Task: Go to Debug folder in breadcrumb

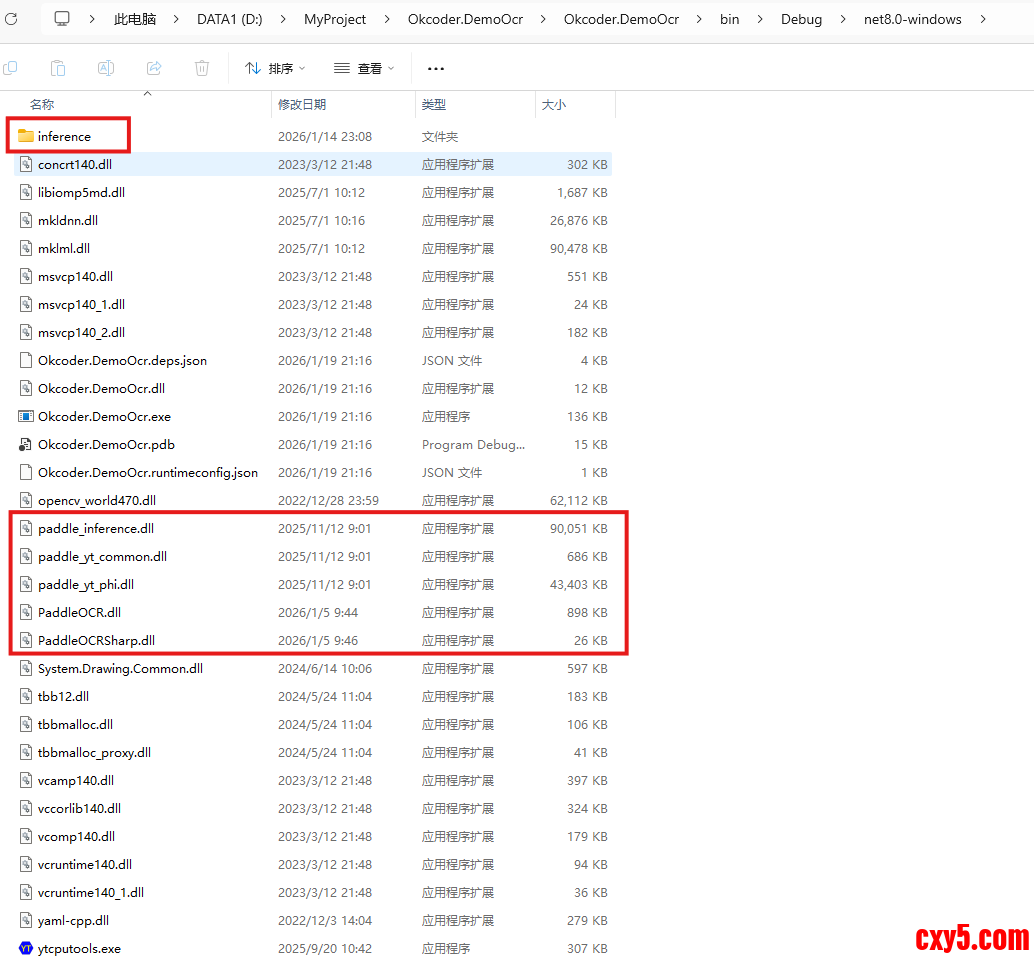Action: click(801, 19)
